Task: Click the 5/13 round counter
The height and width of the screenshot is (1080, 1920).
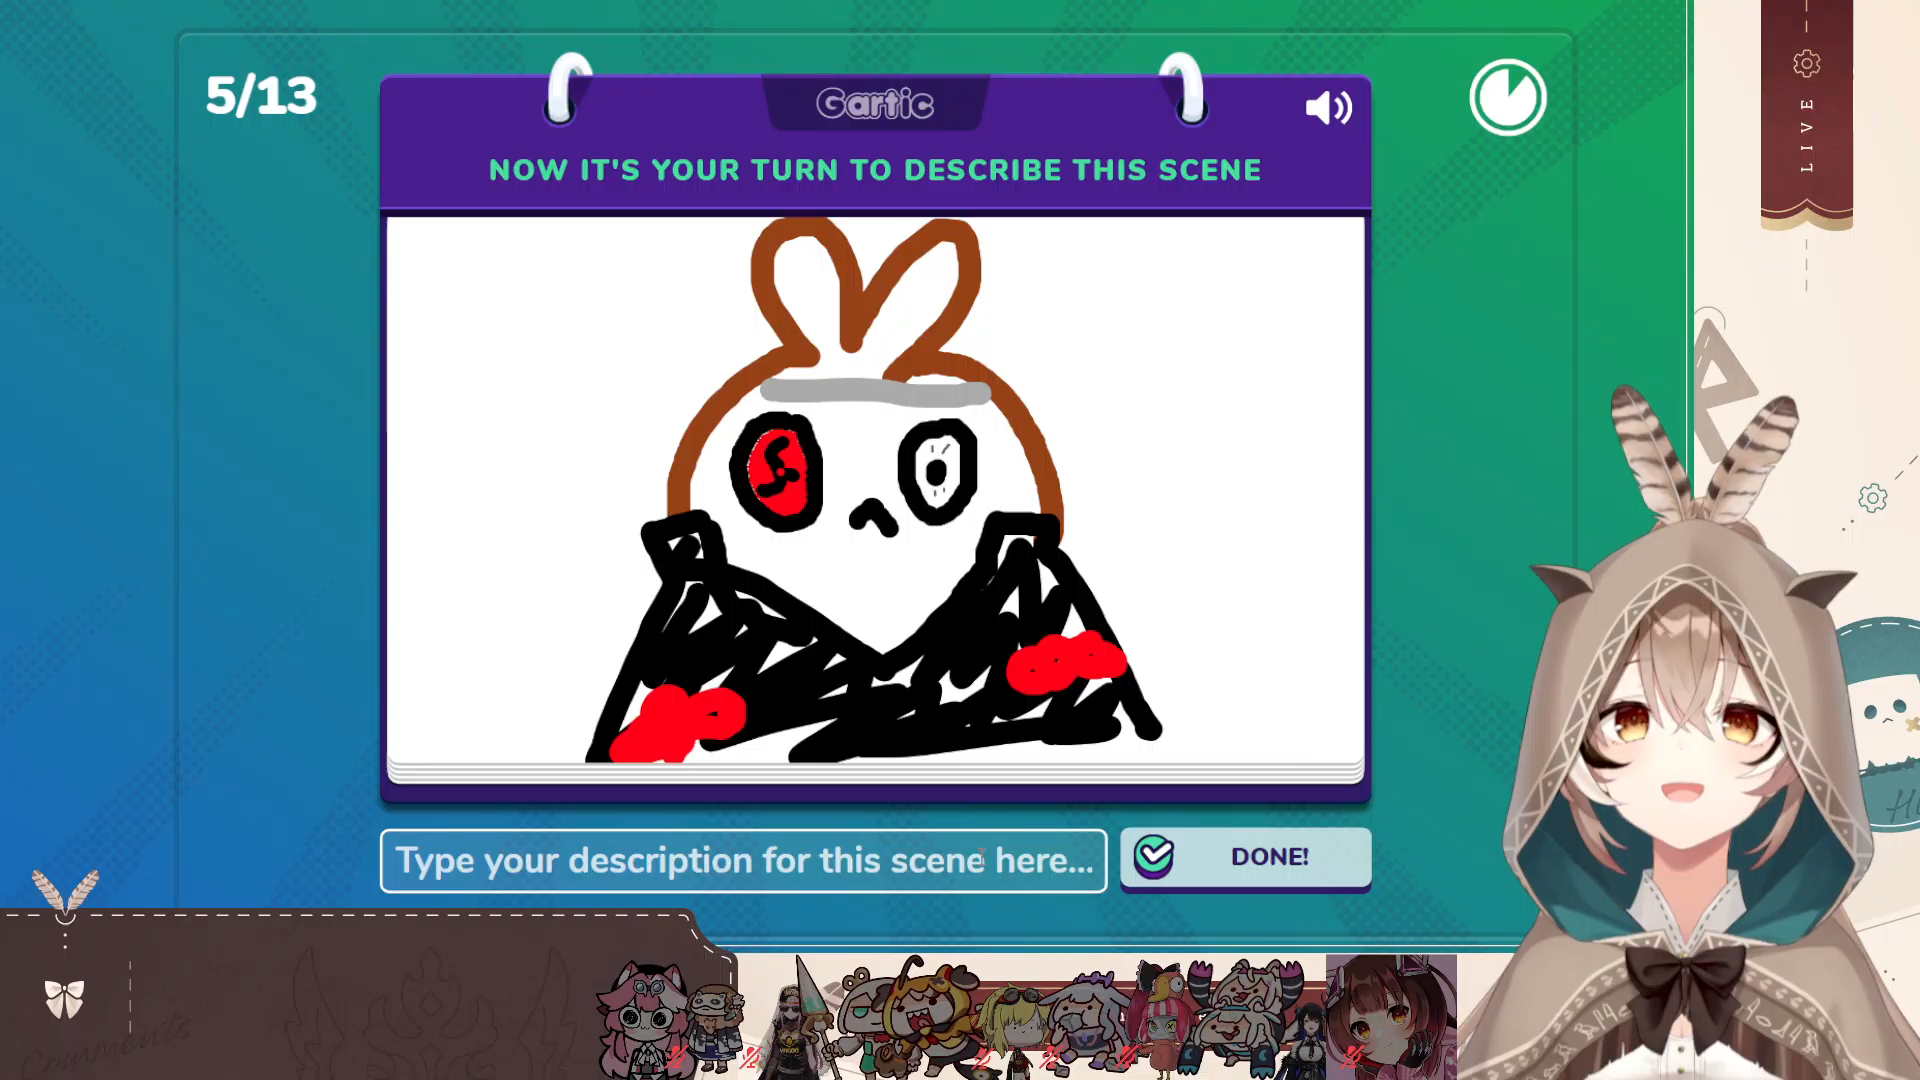Action: (x=261, y=96)
